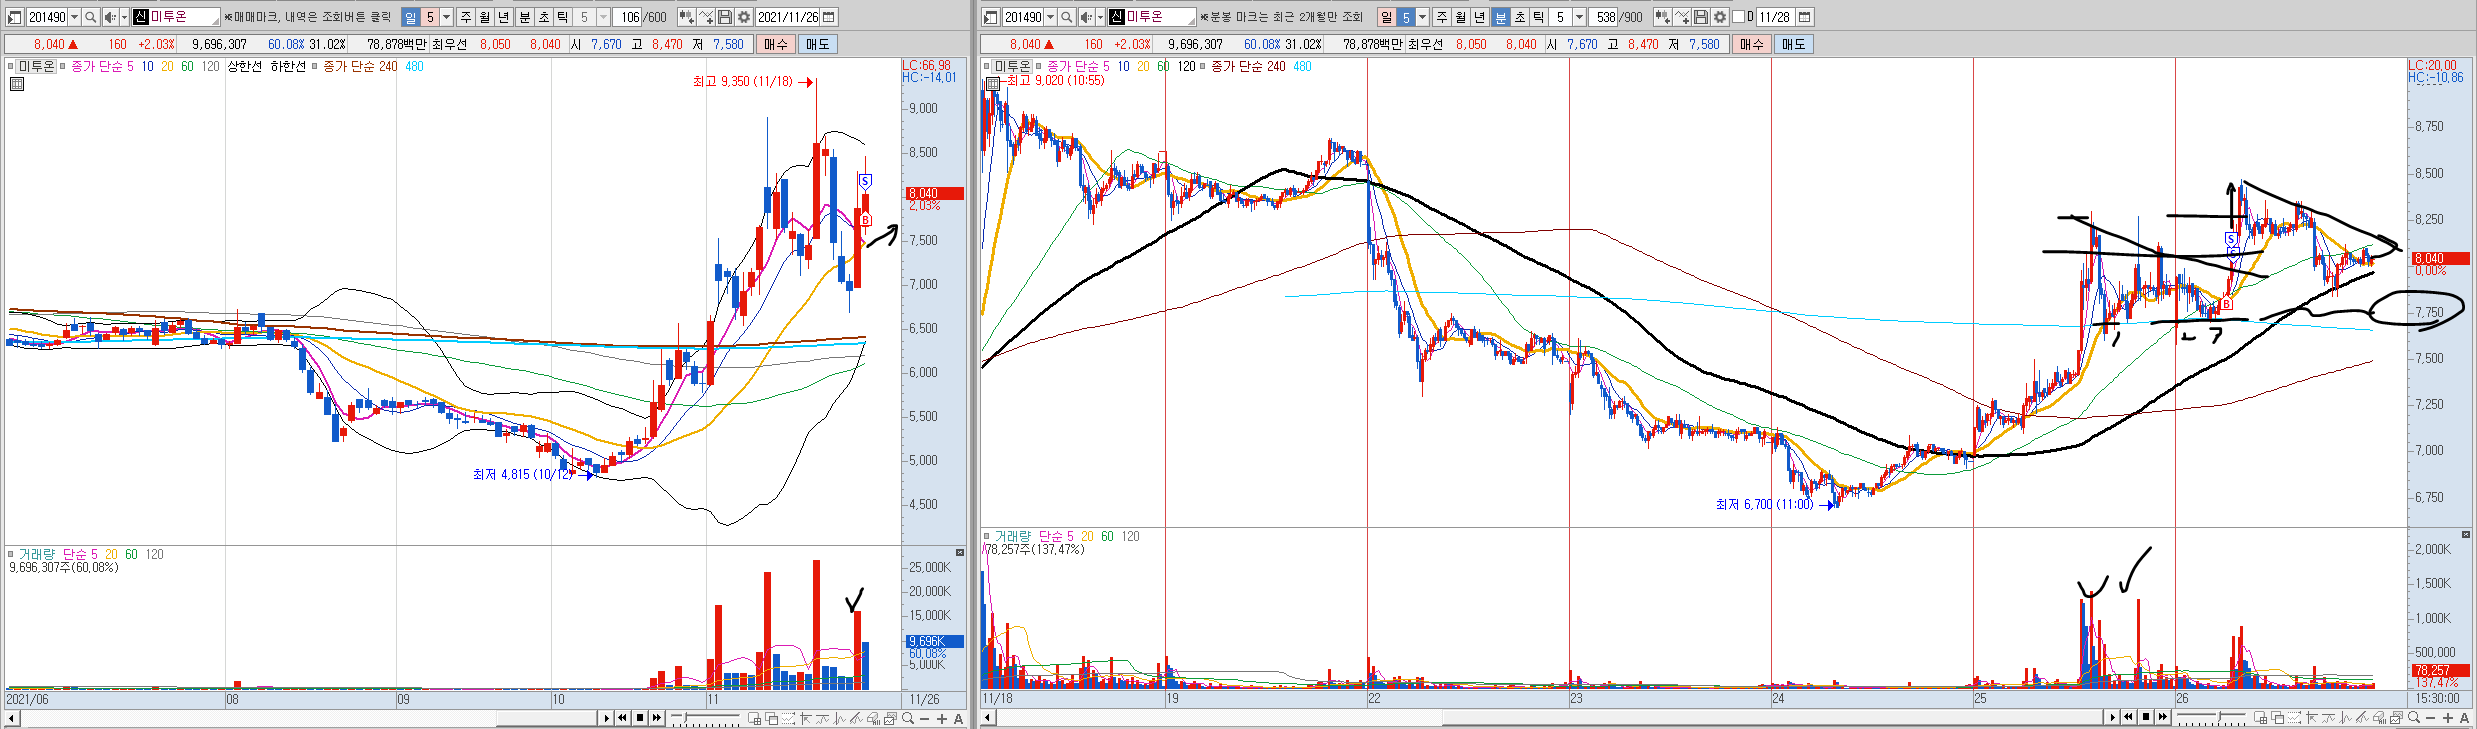Open the tick-count 5 dropdown arrow in left chart

pyautogui.click(x=603, y=17)
